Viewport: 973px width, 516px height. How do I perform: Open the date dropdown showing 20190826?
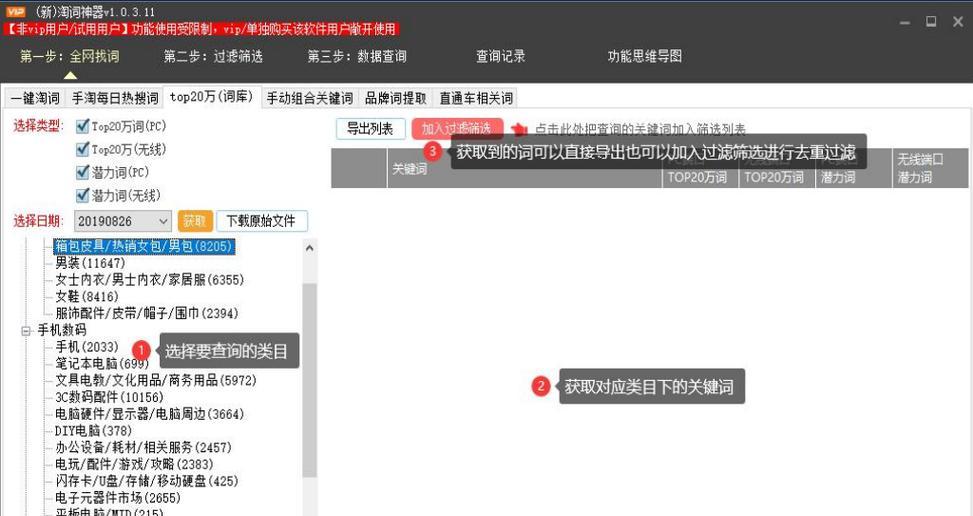click(123, 221)
